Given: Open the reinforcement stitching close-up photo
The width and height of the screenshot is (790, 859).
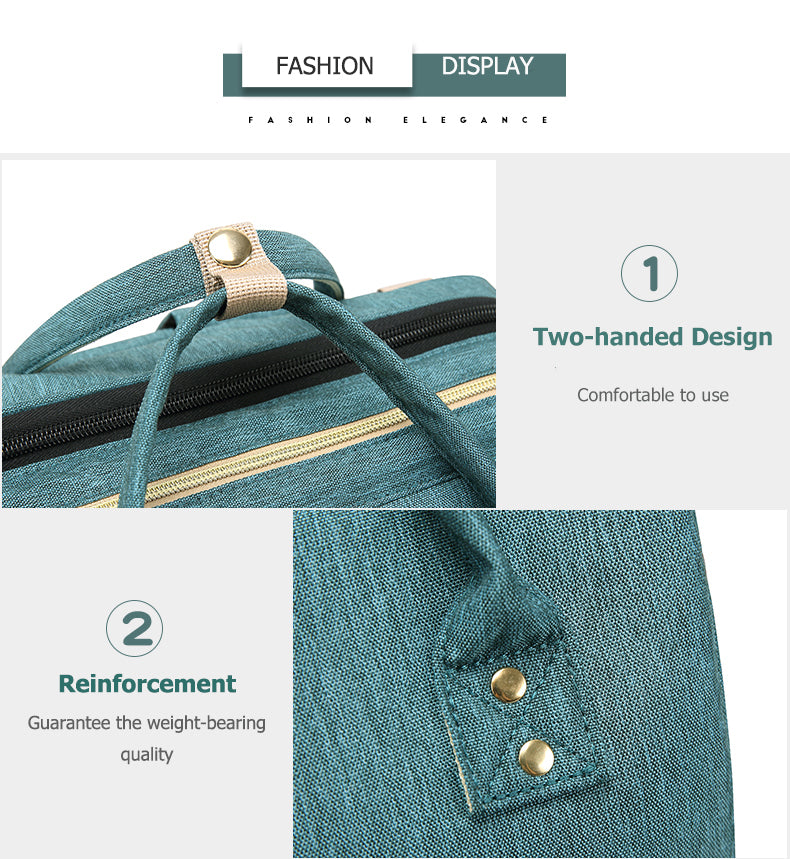Looking at the screenshot, I should click(x=540, y=684).
